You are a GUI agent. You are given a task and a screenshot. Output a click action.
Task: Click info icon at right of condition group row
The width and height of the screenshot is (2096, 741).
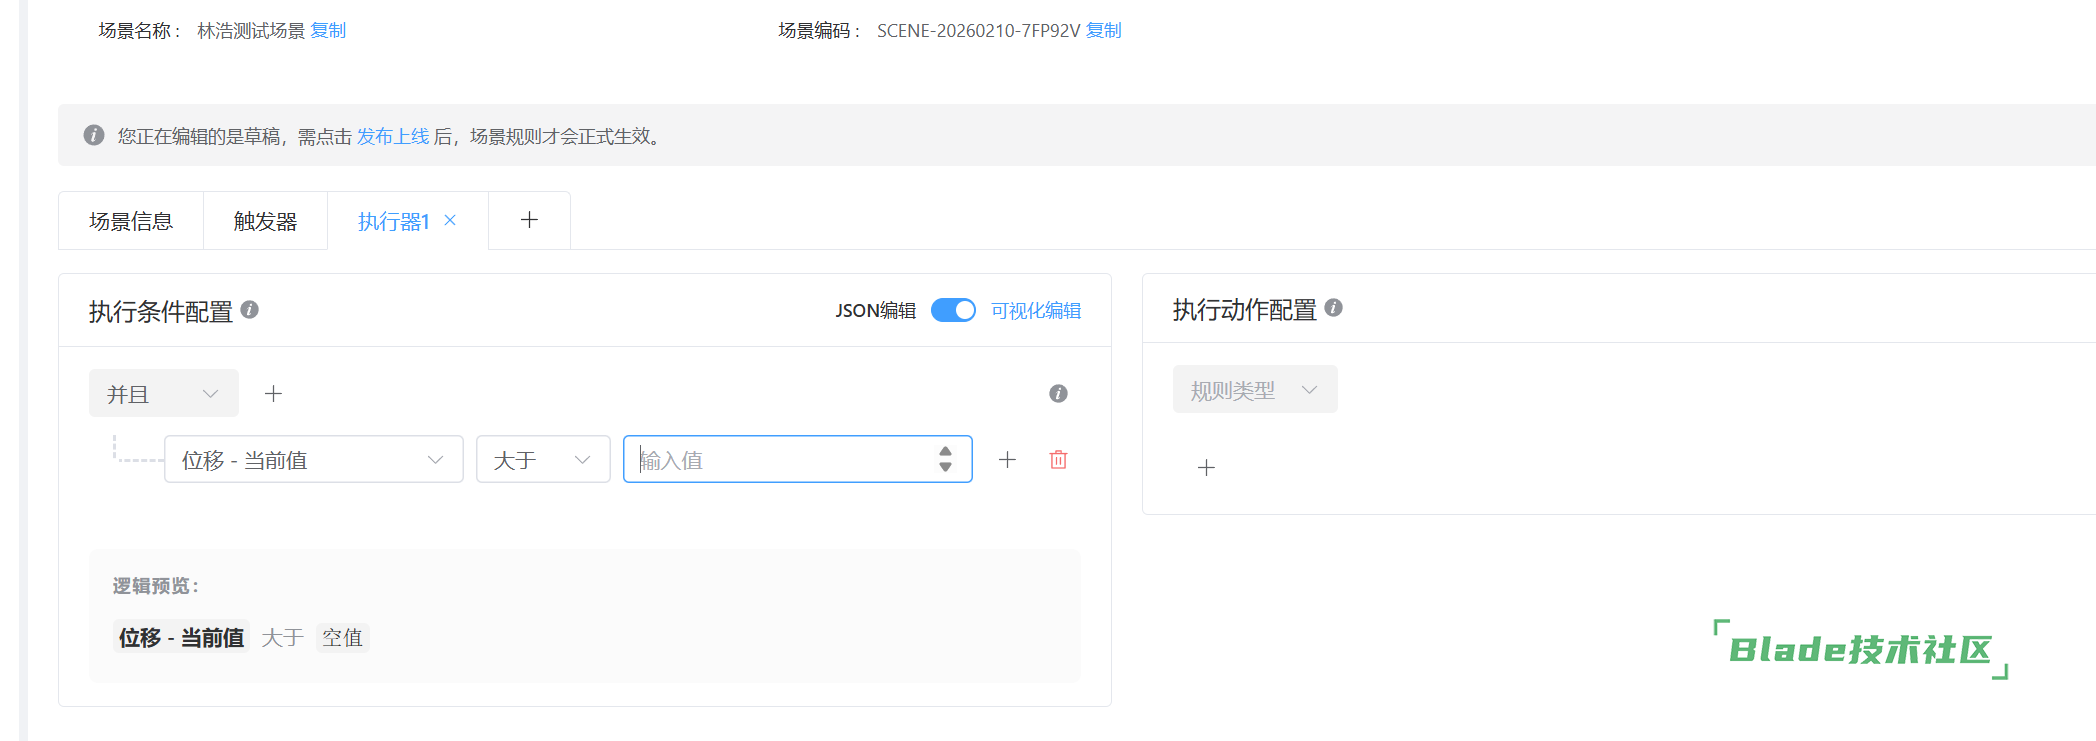pyautogui.click(x=1058, y=394)
